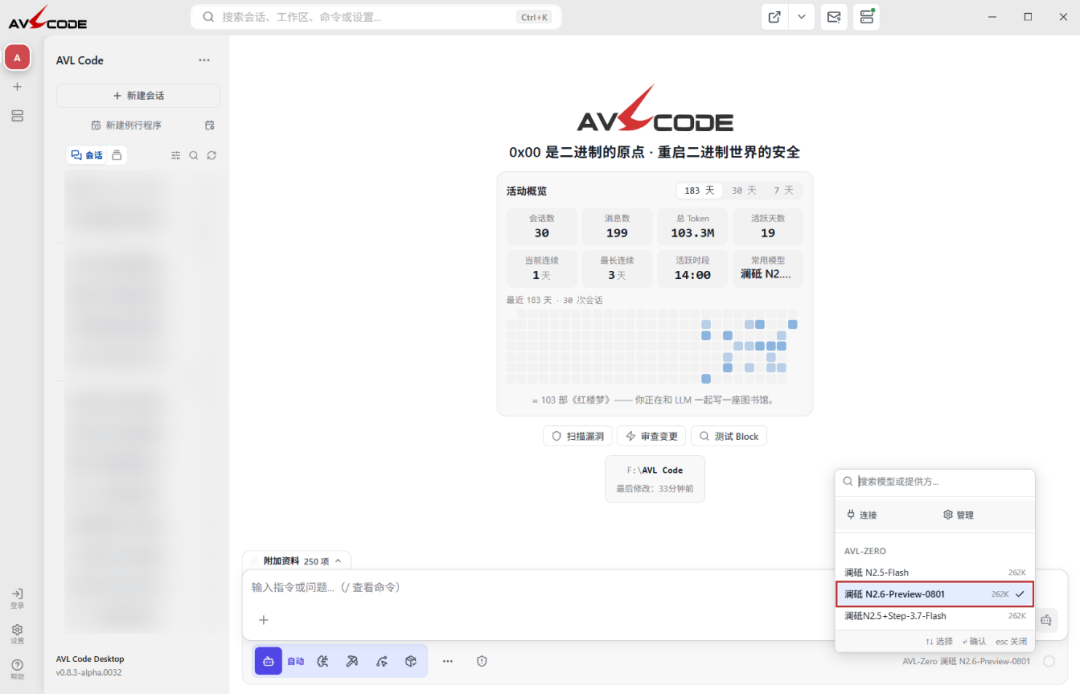Image resolution: width=1080 pixels, height=694 pixels.
Task: Click the 消息数 199 stat card
Action: tap(617, 227)
